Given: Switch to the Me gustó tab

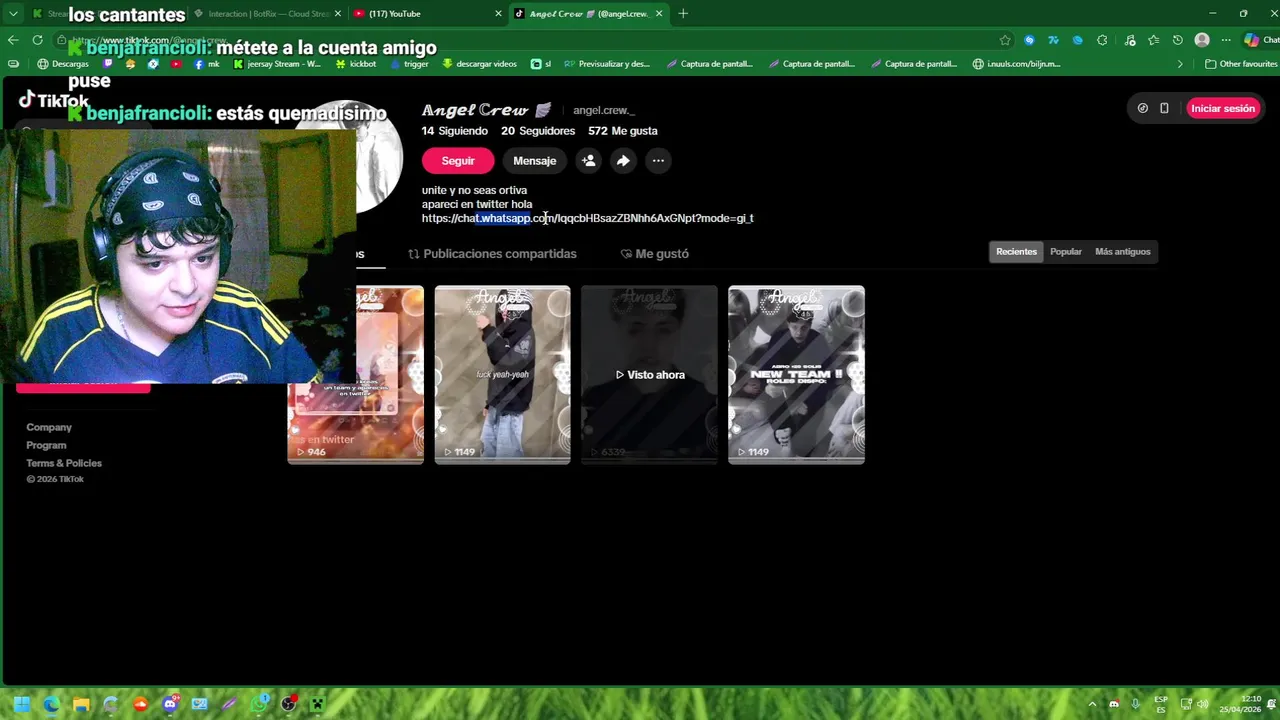Looking at the screenshot, I should point(655,254).
